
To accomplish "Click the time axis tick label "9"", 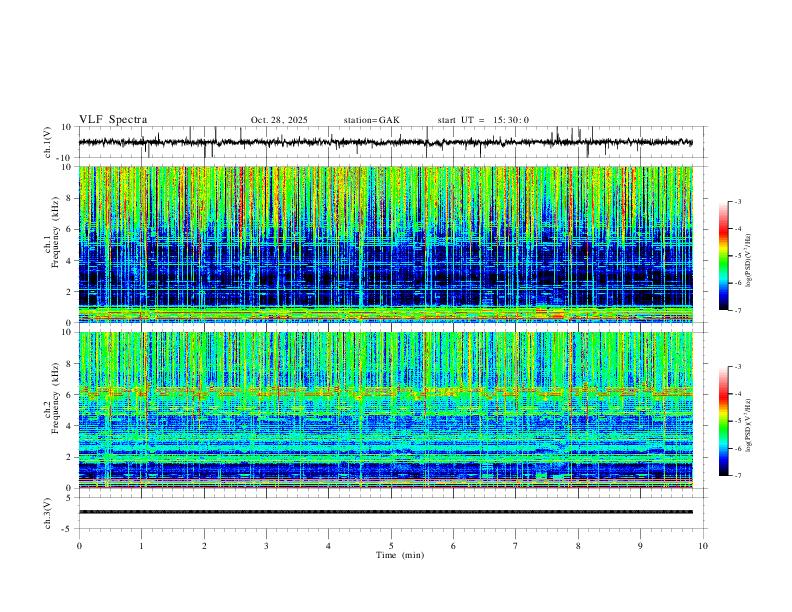I will tap(640, 546).
